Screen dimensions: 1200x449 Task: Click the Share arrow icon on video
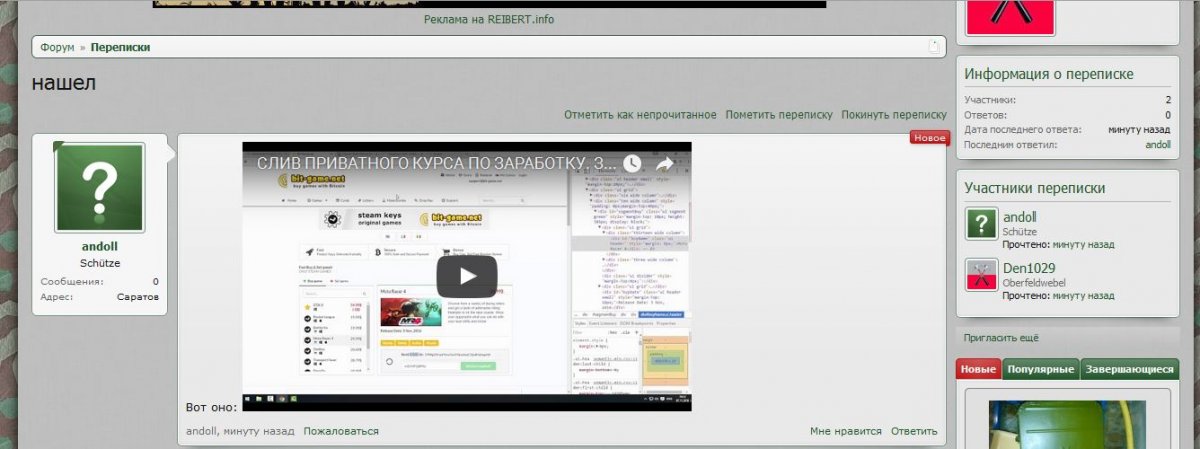[x=665, y=163]
